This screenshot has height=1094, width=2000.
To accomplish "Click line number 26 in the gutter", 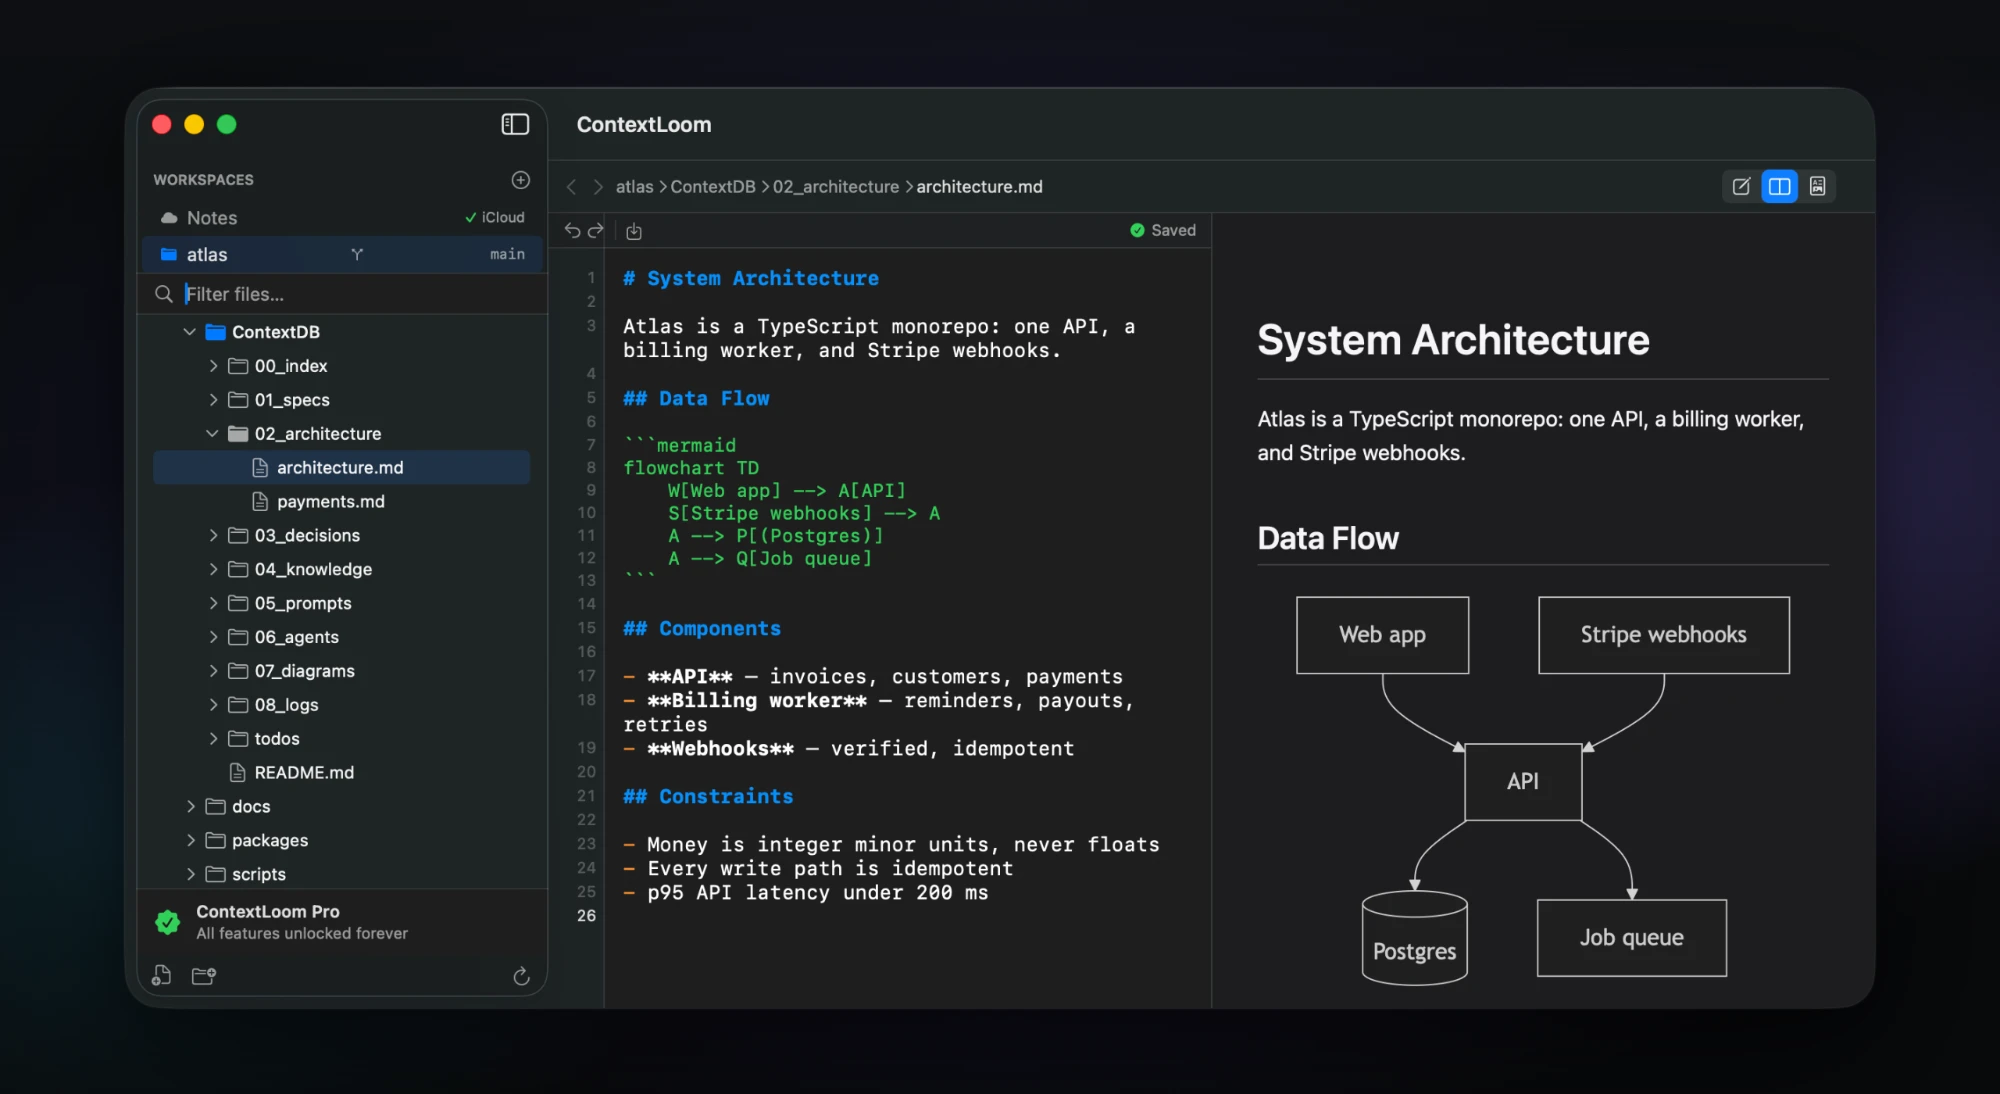I will (x=586, y=916).
